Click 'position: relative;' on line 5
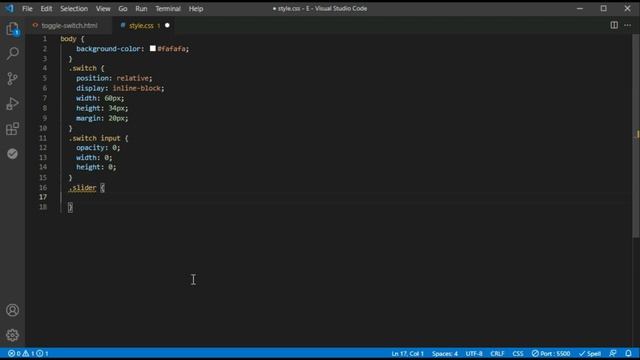This screenshot has height=360, width=640. [x=114, y=78]
